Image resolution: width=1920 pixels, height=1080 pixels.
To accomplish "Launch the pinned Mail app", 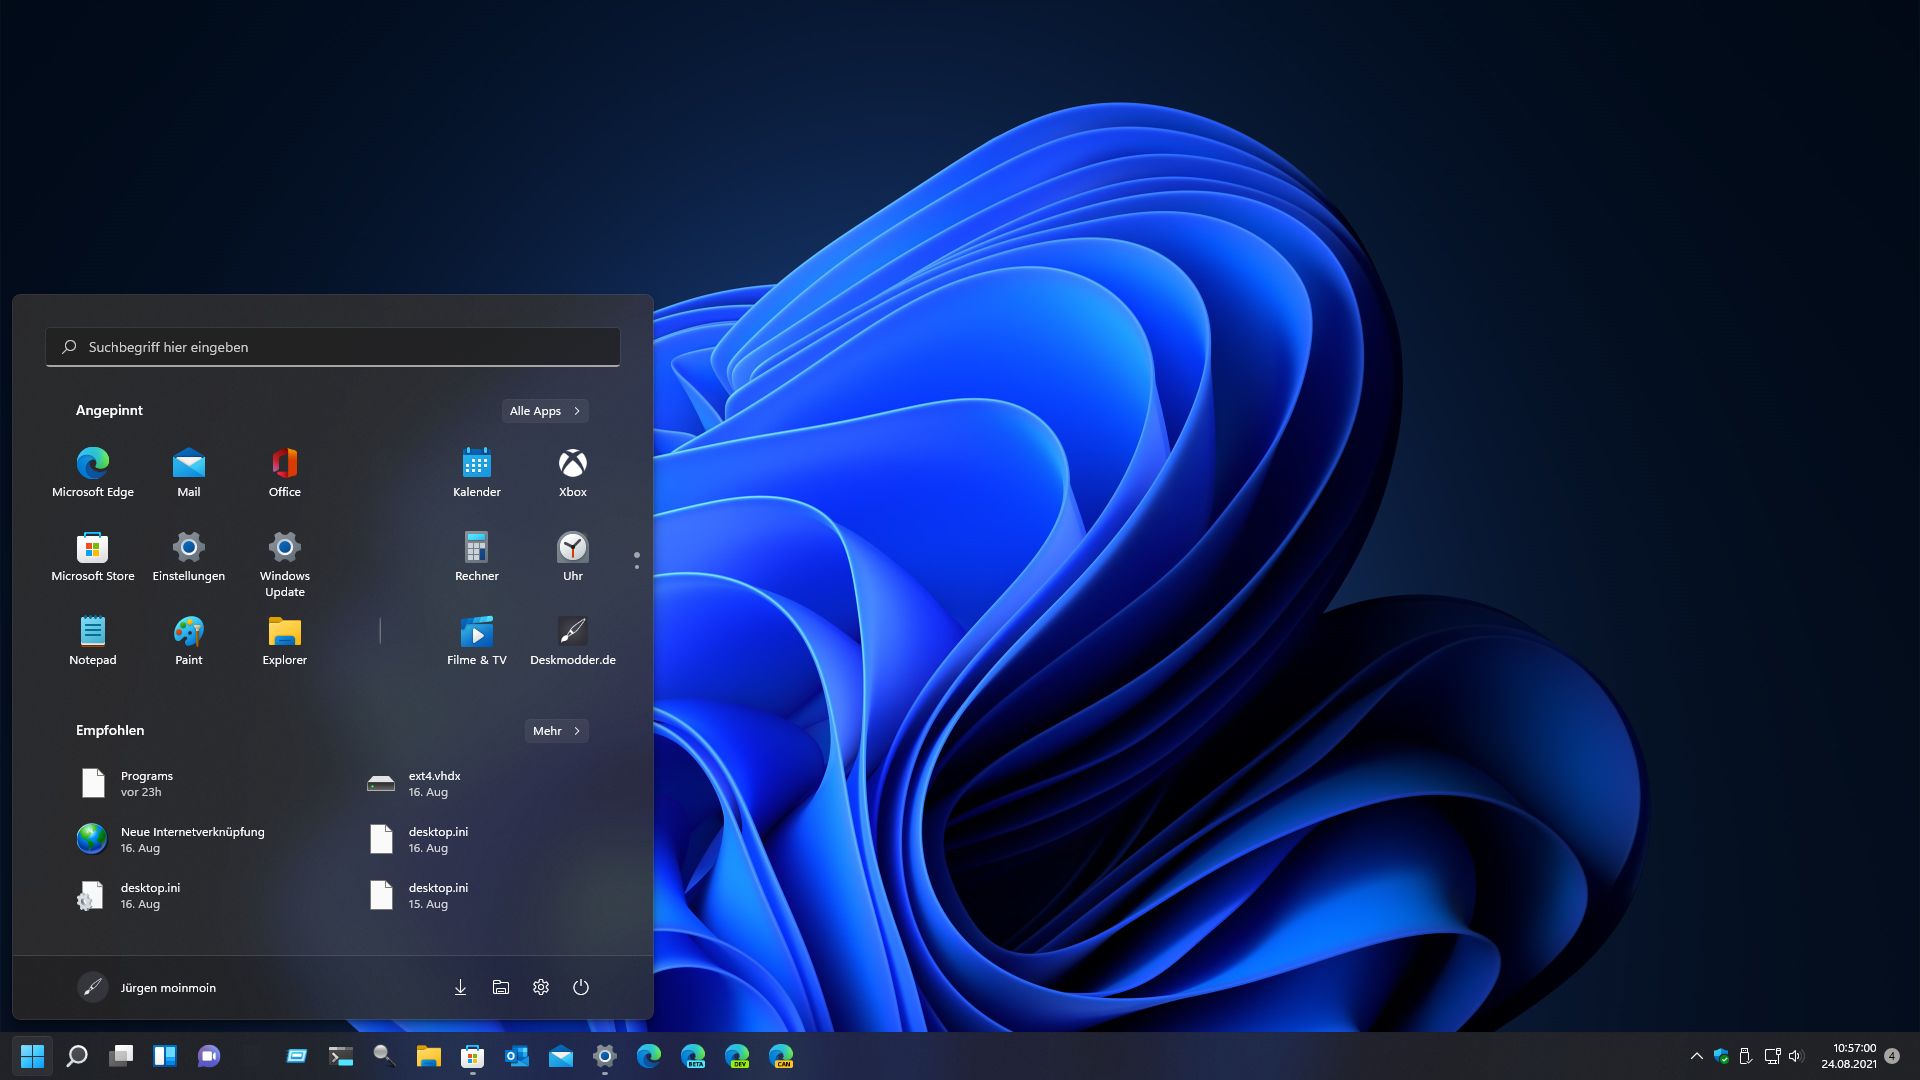I will [189, 472].
